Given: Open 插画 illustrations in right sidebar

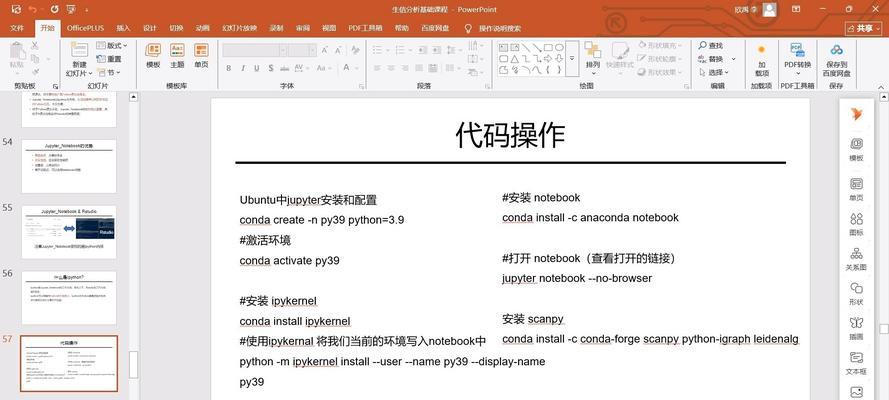Looking at the screenshot, I should 856,328.
